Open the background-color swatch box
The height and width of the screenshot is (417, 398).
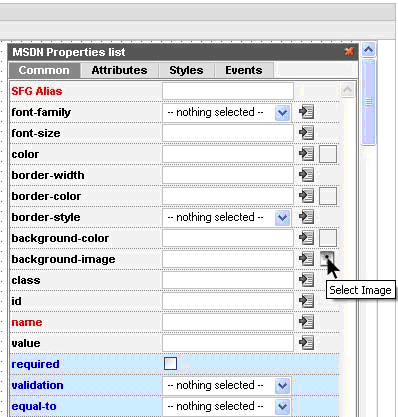tap(328, 238)
